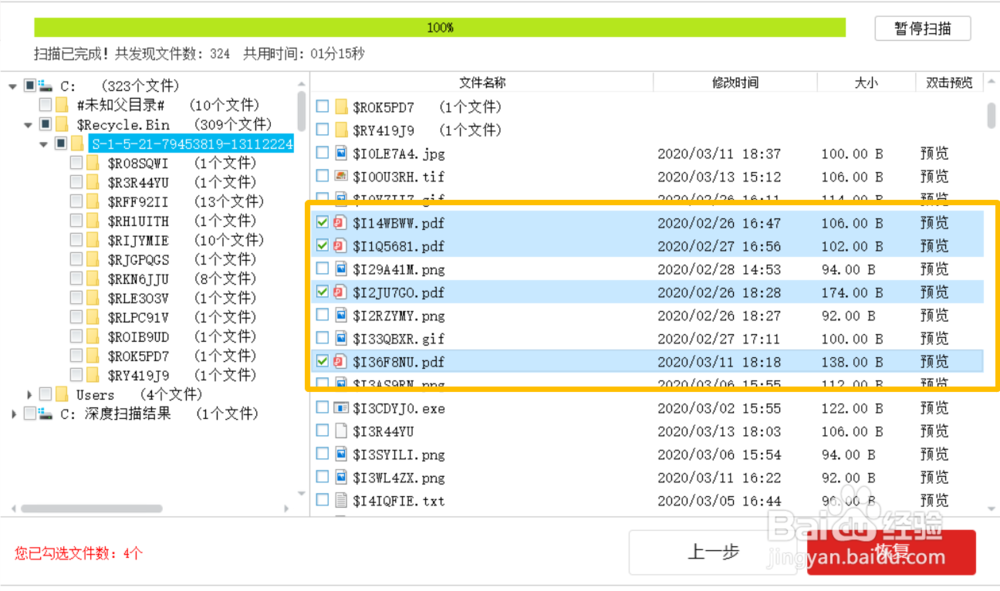
Task: Click the drive icon for C: root
Action: 45,85
